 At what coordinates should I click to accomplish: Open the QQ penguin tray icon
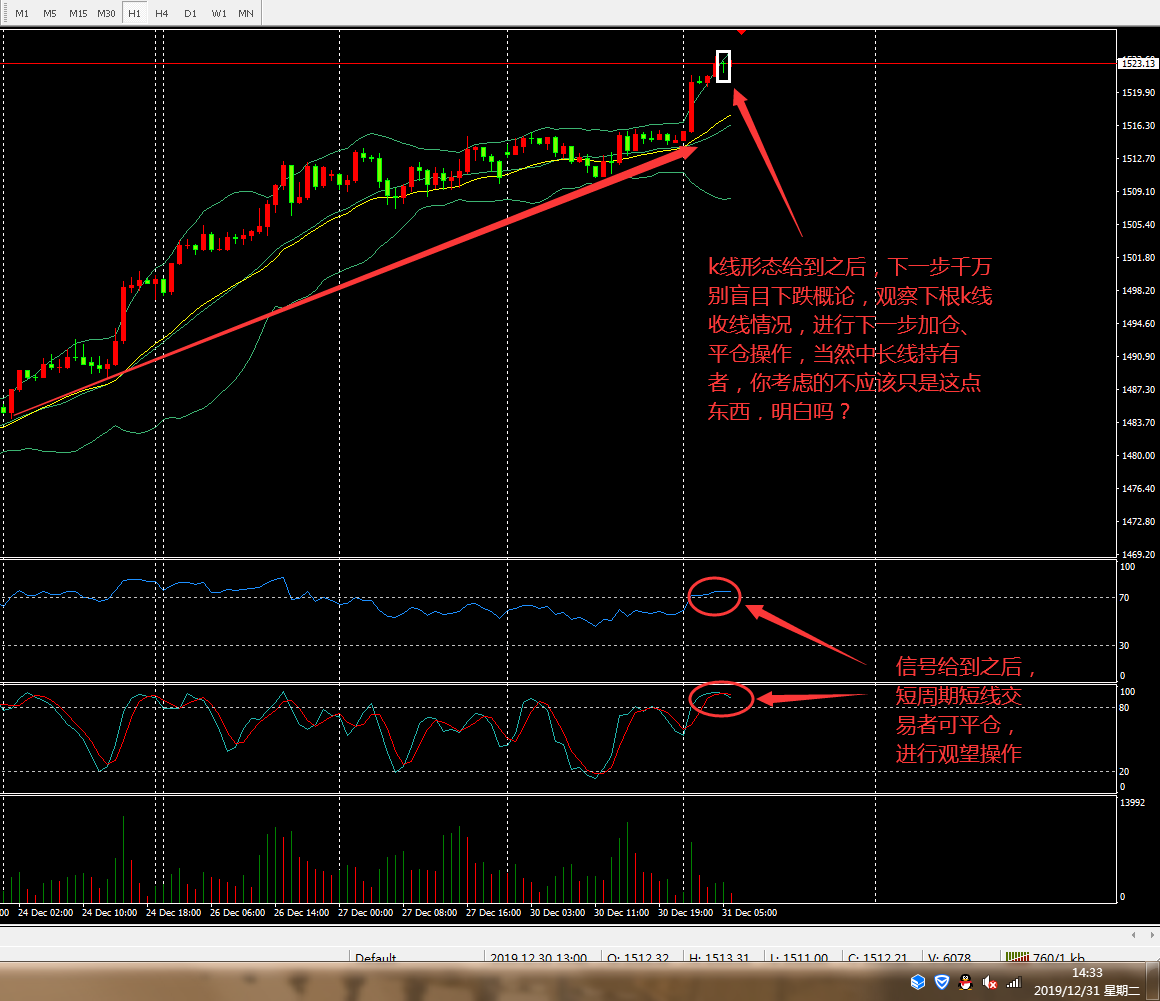965,983
